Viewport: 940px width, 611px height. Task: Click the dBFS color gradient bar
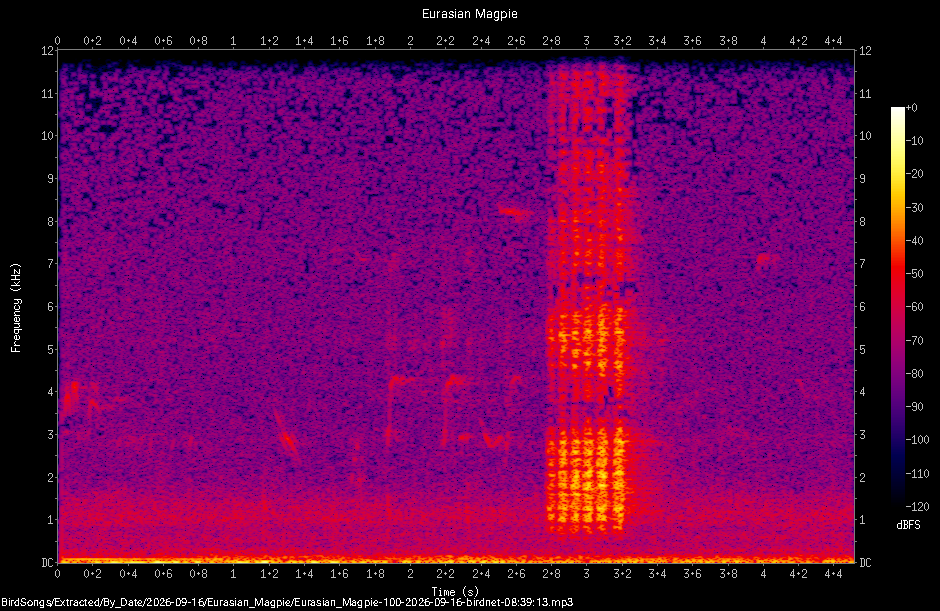(x=897, y=307)
